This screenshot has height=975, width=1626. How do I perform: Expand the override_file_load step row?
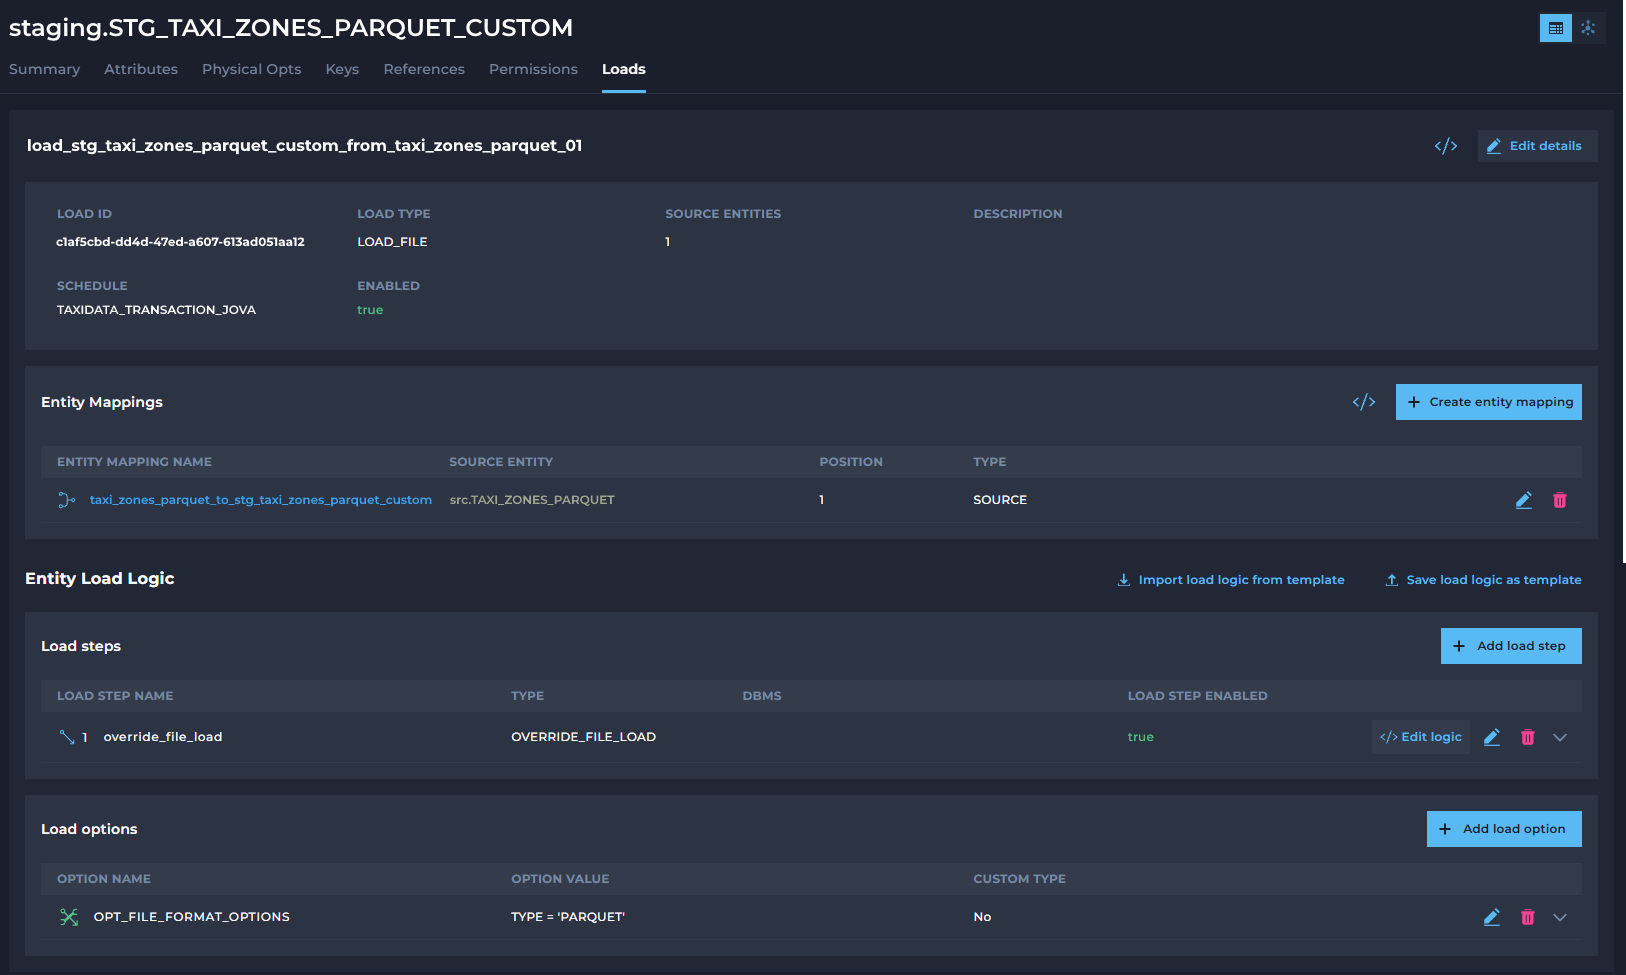1560,737
